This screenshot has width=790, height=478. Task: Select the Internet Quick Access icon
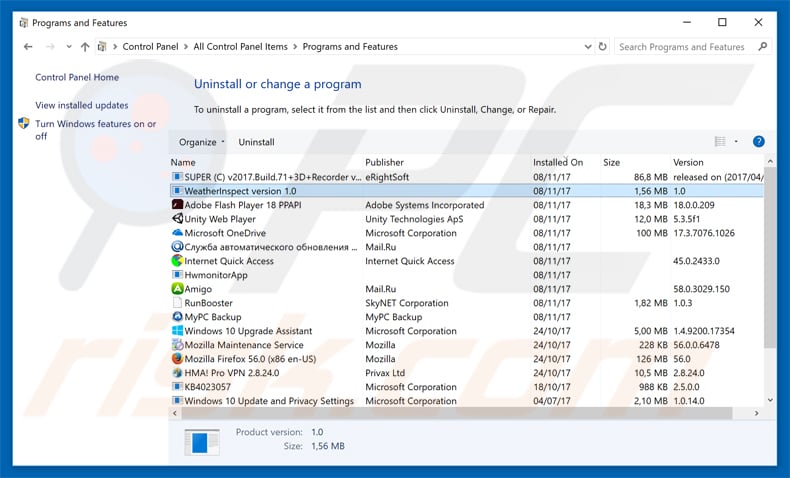[177, 260]
